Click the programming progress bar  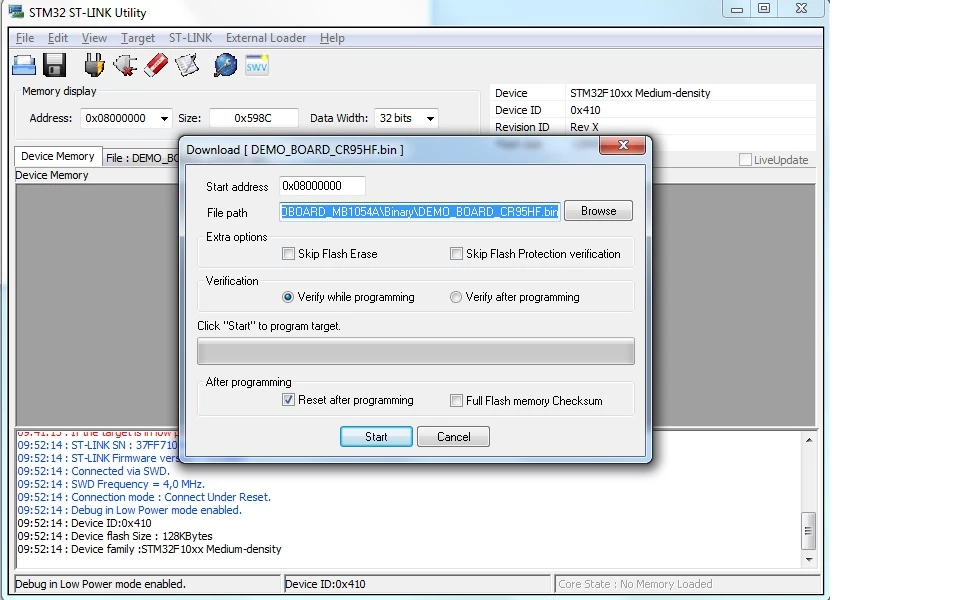[x=415, y=351]
